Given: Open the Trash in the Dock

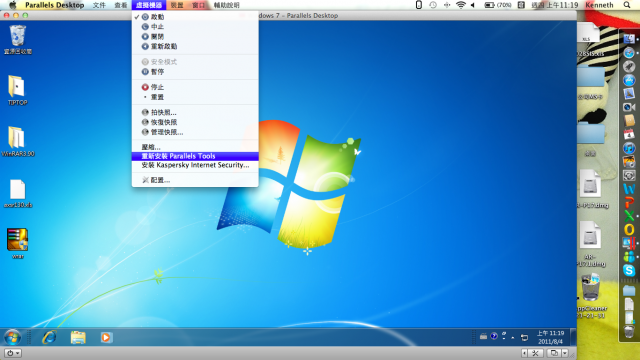Looking at the screenshot, I should pos(629,331).
